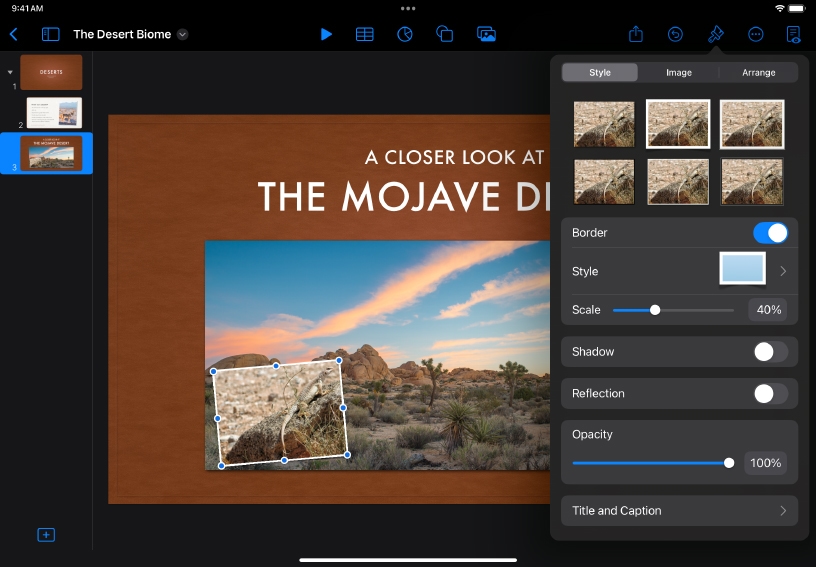This screenshot has width=816, height=567.
Task: Select 'A Closer Look At' text
Action: coord(454,157)
